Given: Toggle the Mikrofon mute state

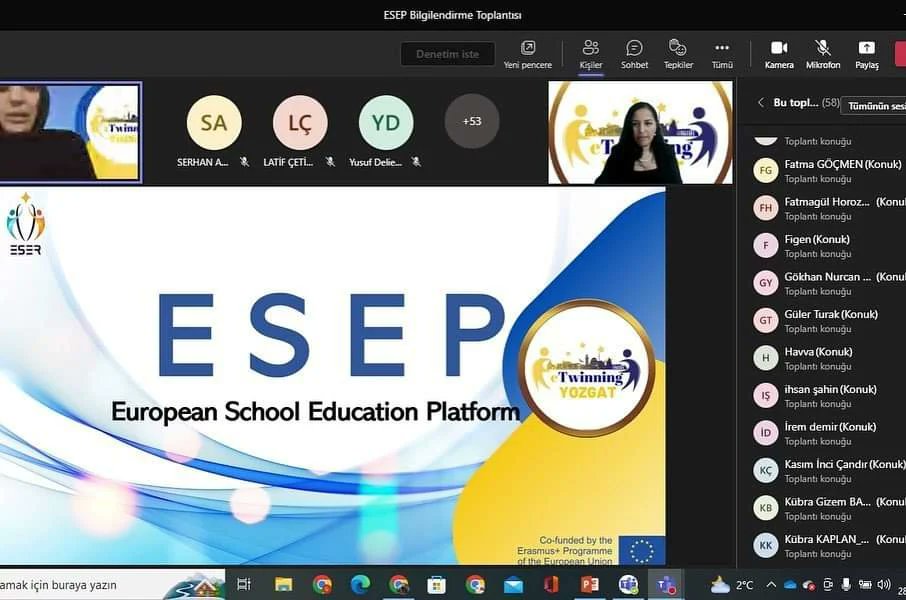Looking at the screenshot, I should click(x=823, y=54).
